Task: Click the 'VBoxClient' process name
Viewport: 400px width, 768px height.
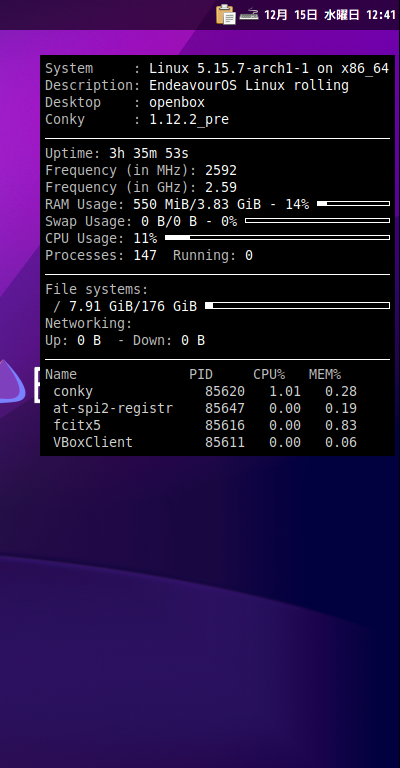Action: pos(93,442)
